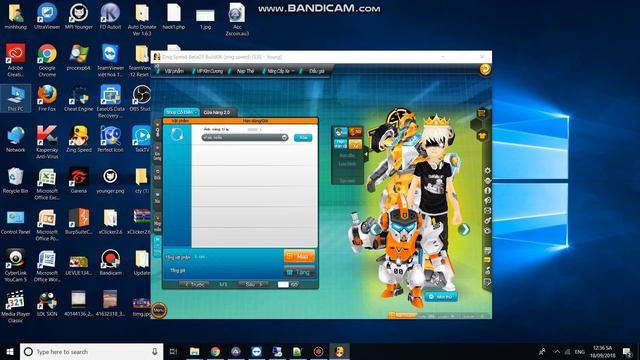Open Task View from the taskbar
This screenshot has width=640, height=360.
173,351
